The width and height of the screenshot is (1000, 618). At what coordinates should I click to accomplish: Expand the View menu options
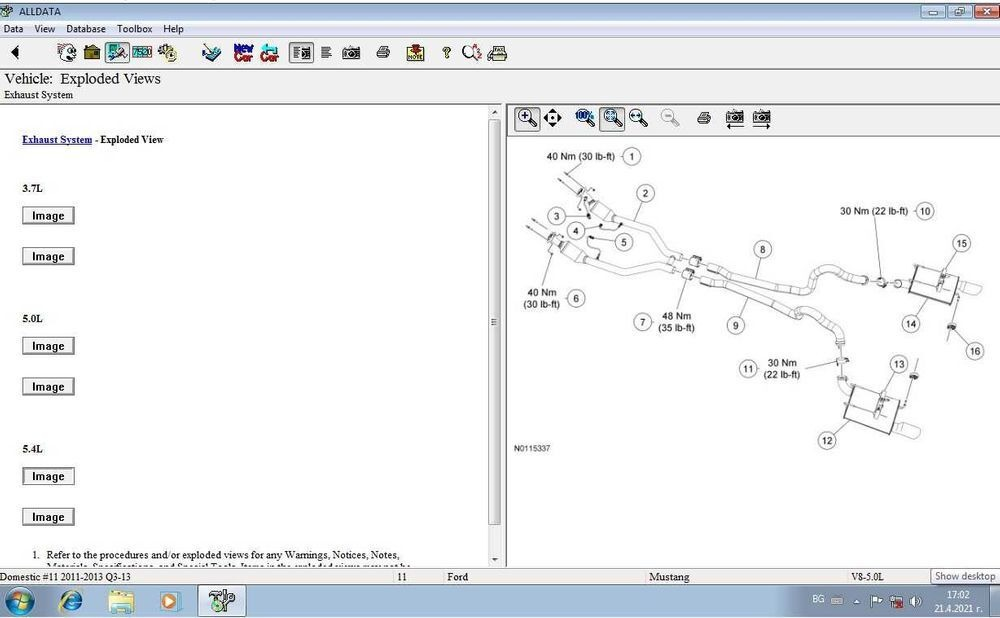click(45, 29)
